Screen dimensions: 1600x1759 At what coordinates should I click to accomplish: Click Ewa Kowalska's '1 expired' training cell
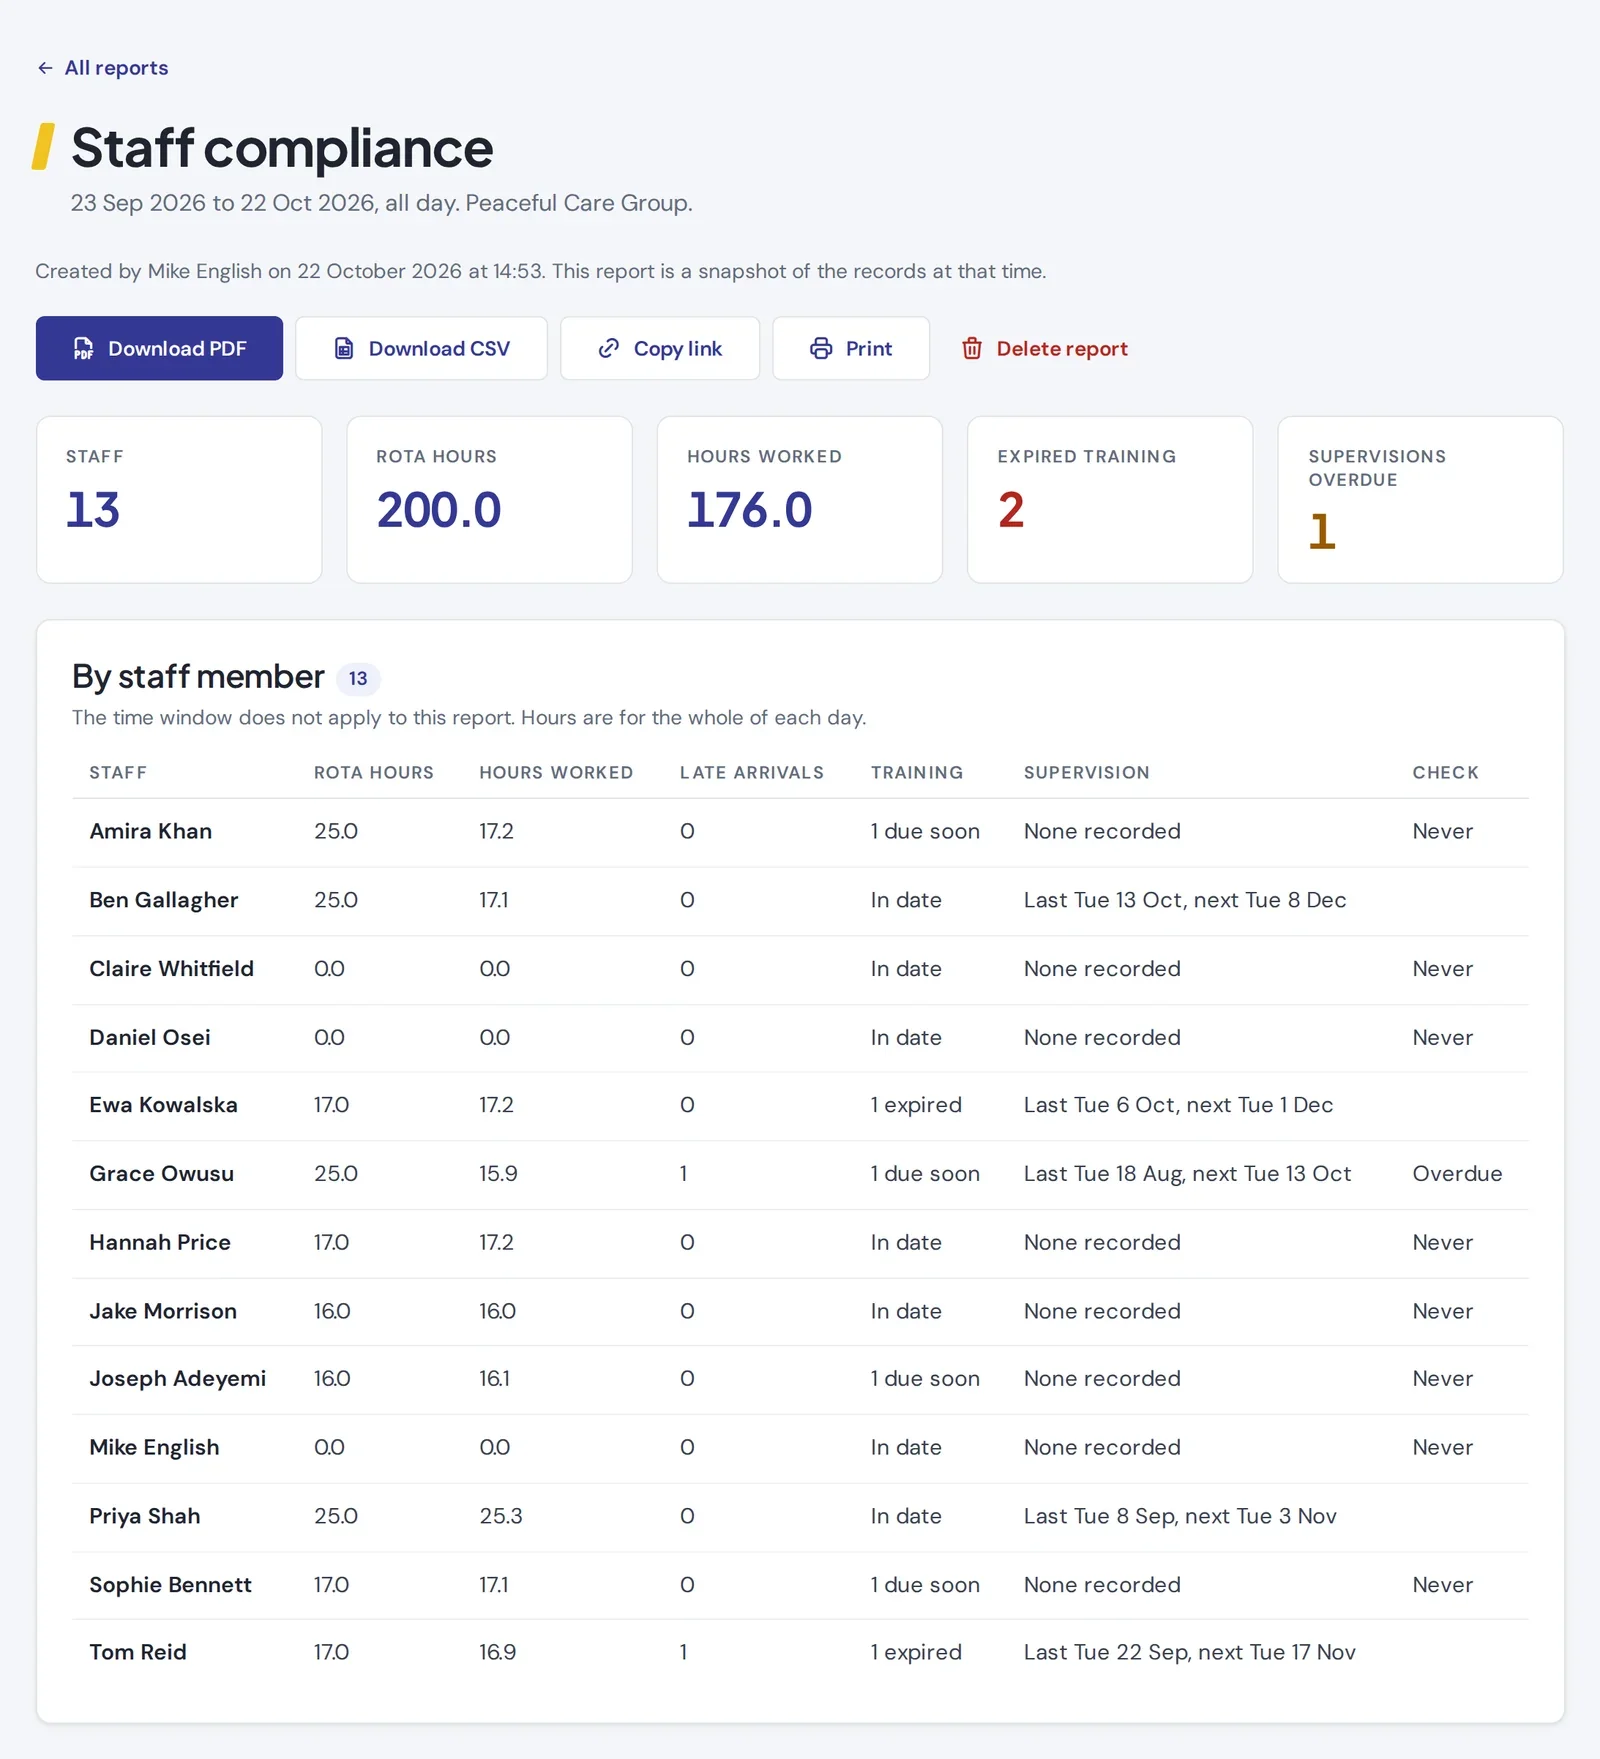916,1105
